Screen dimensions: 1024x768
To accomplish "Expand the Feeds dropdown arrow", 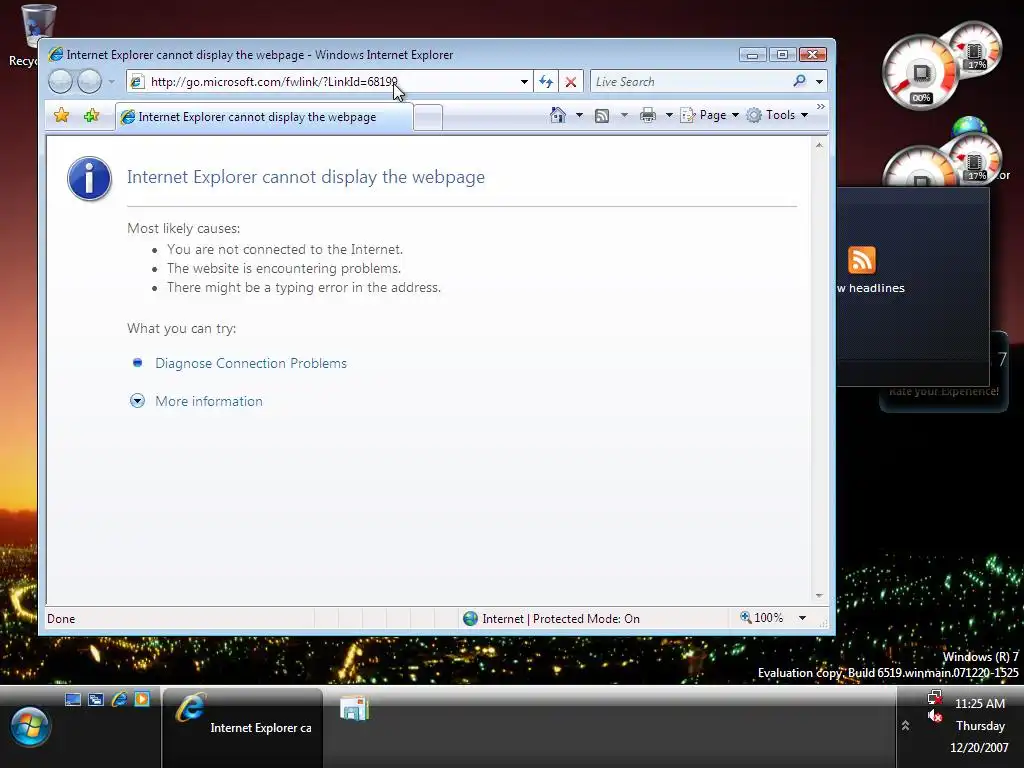I will [x=624, y=115].
